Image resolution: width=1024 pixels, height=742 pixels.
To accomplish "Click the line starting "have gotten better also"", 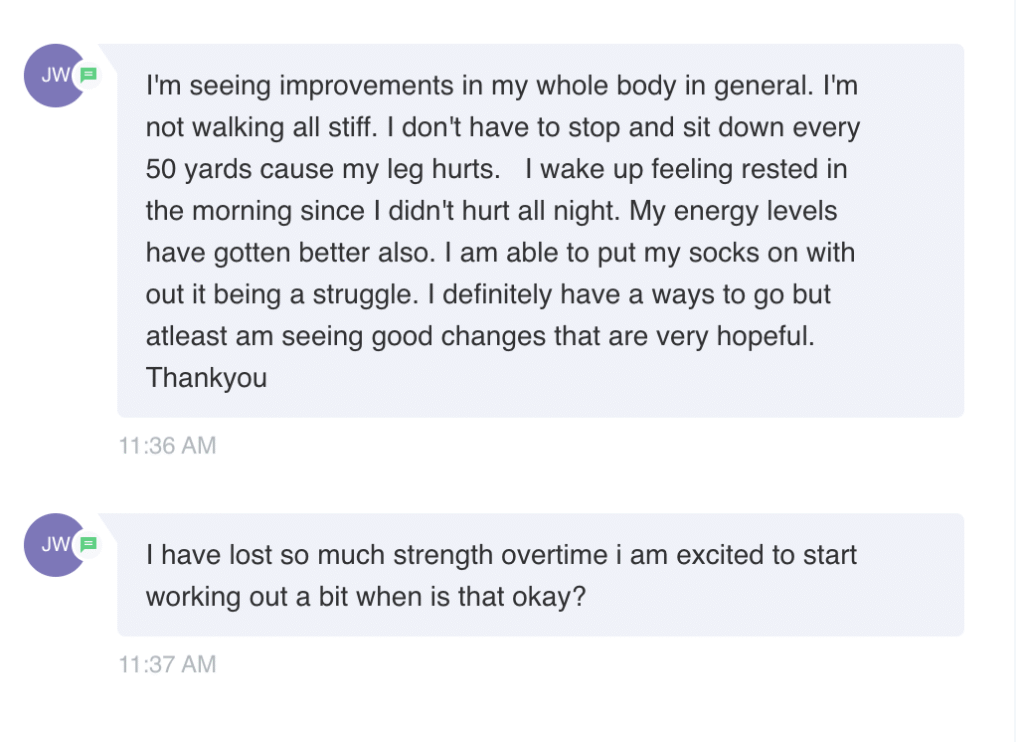I will [500, 253].
